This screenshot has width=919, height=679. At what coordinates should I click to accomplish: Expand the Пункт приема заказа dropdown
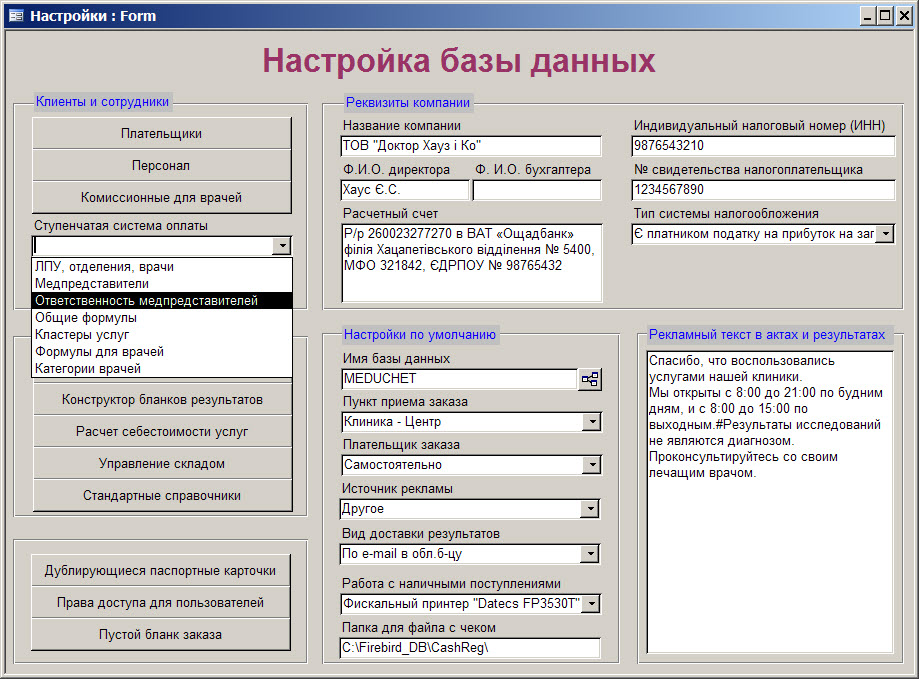coord(592,422)
